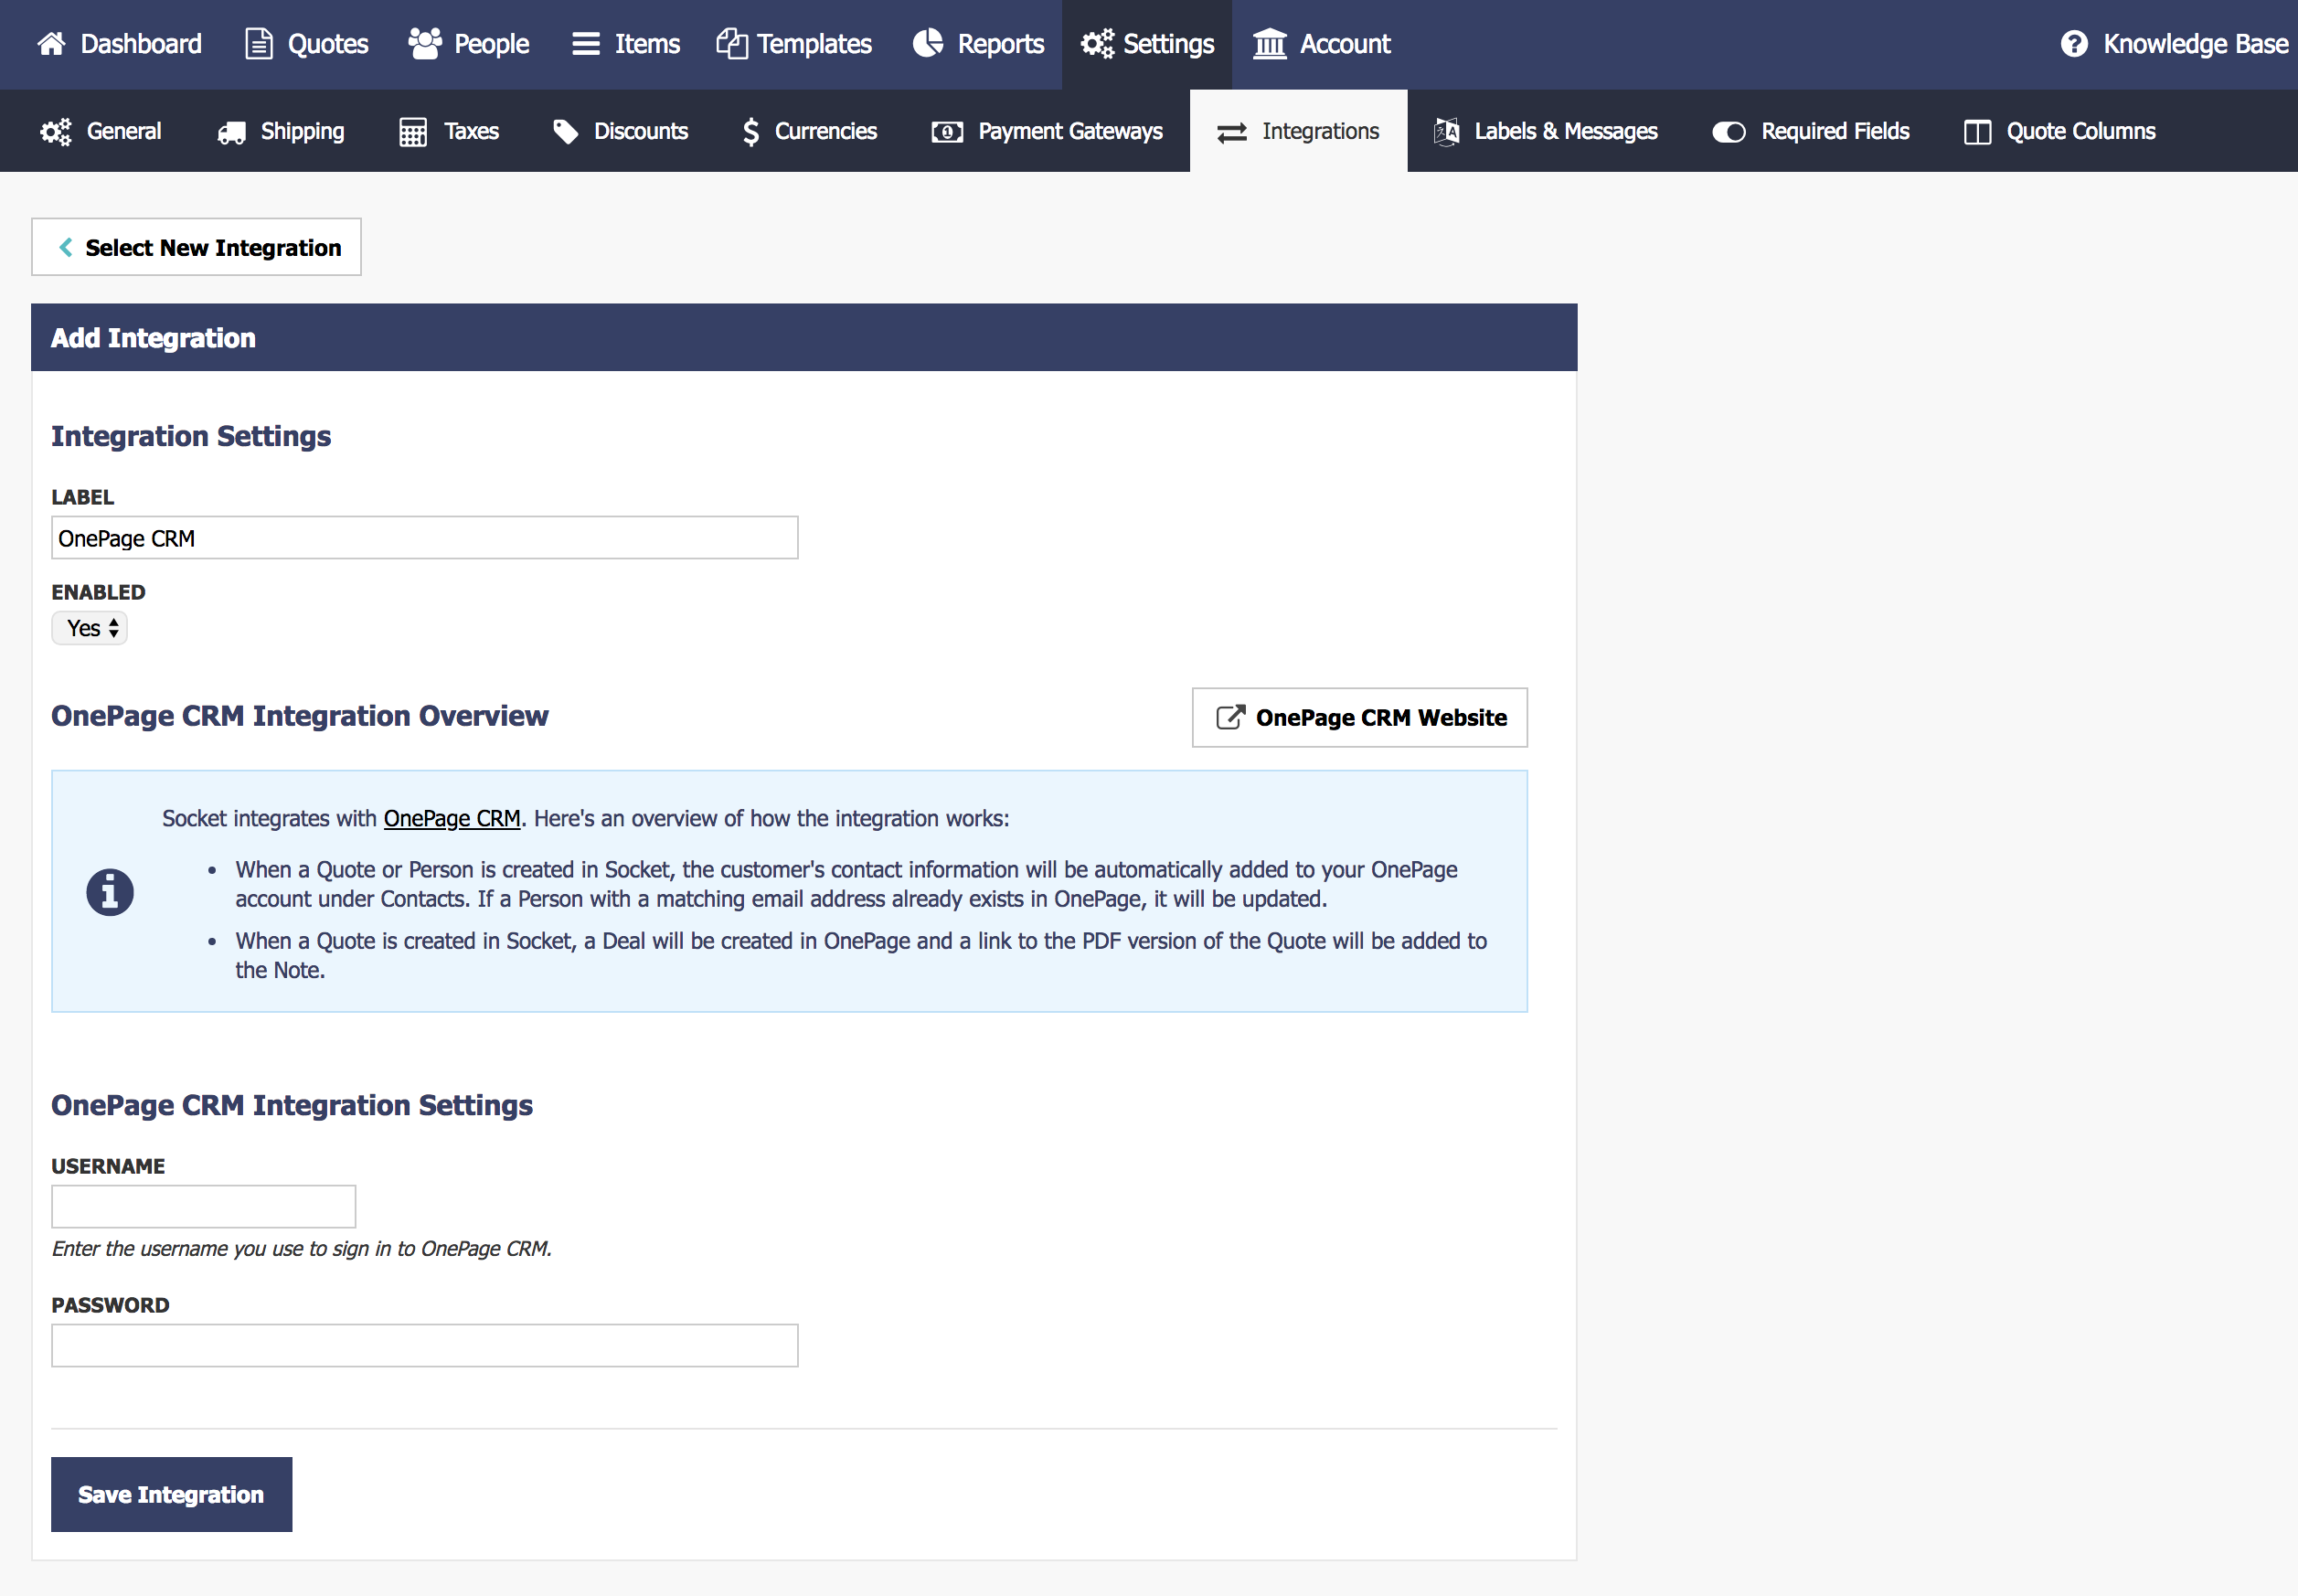The width and height of the screenshot is (2298, 1596).
Task: Select the Integrations tab
Action: tap(1298, 131)
